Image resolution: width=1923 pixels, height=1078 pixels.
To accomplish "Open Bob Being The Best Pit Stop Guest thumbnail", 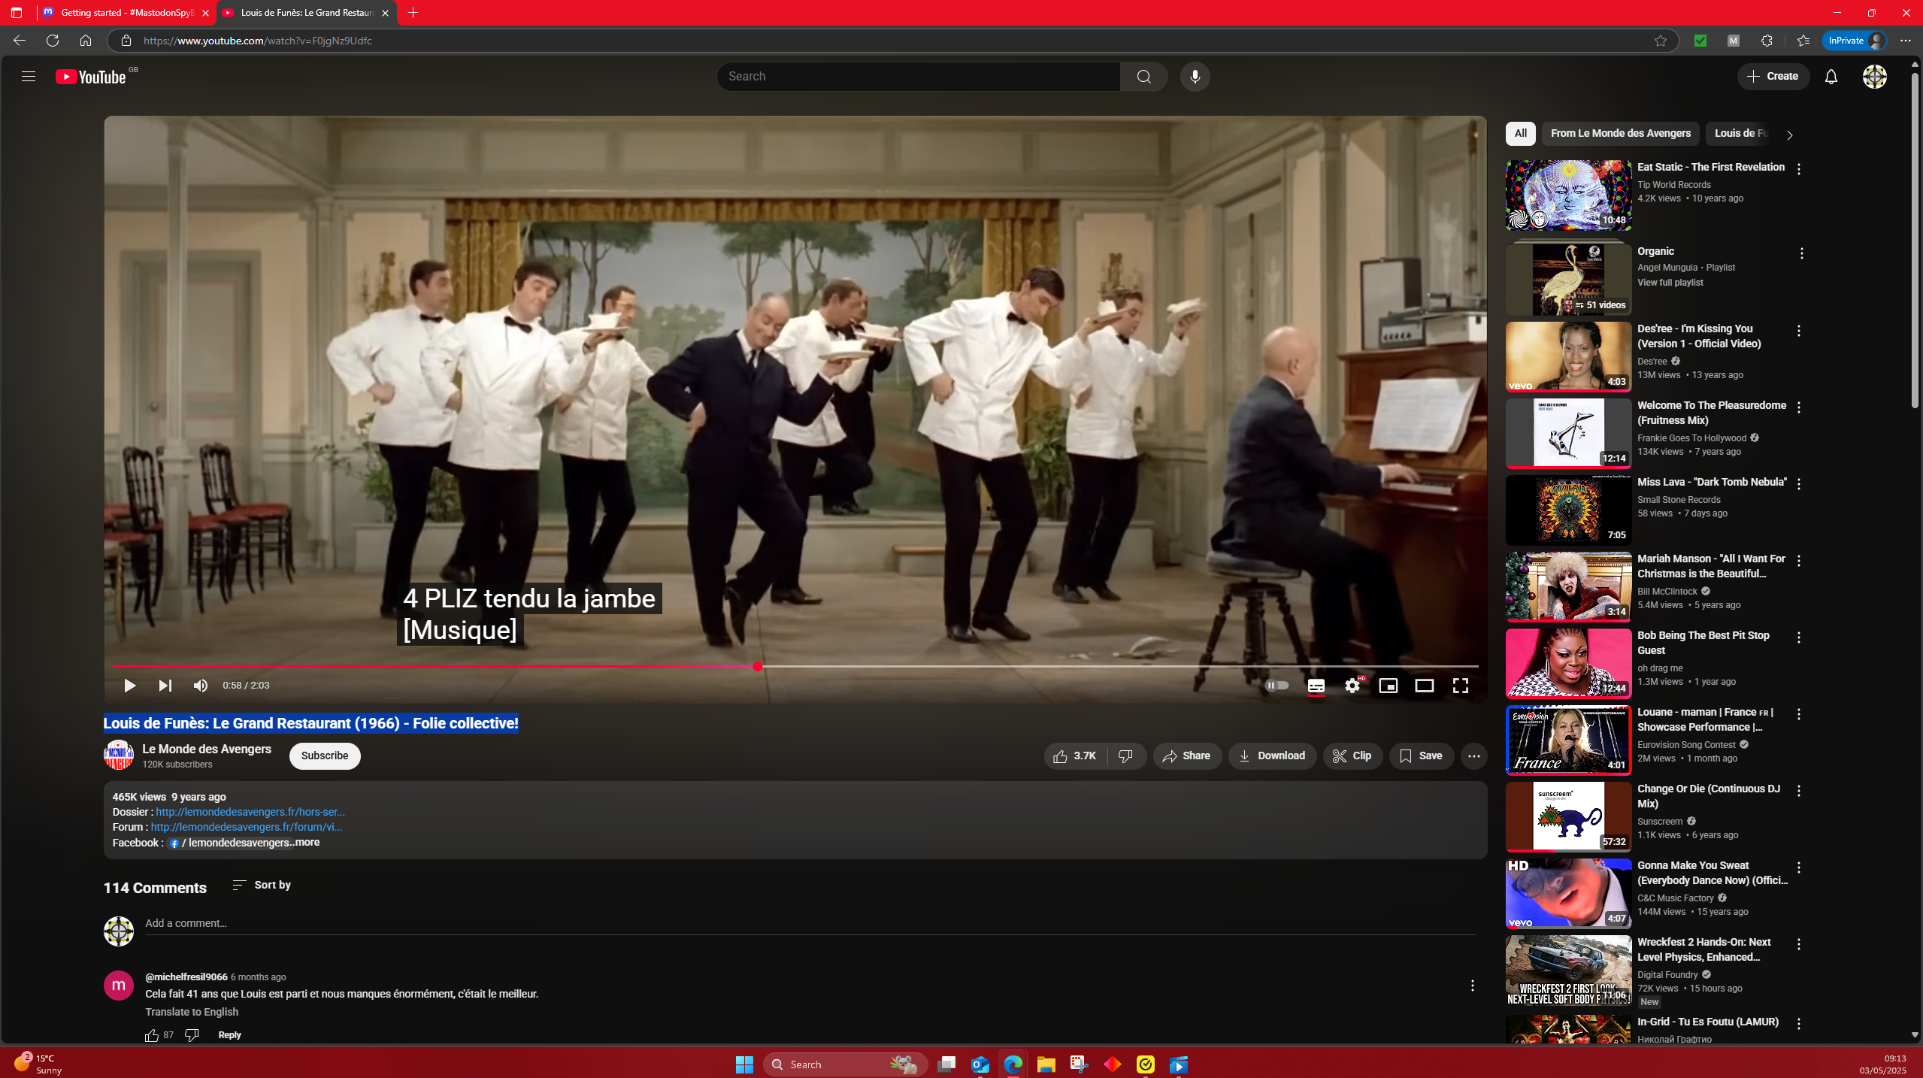I will click(1568, 662).
